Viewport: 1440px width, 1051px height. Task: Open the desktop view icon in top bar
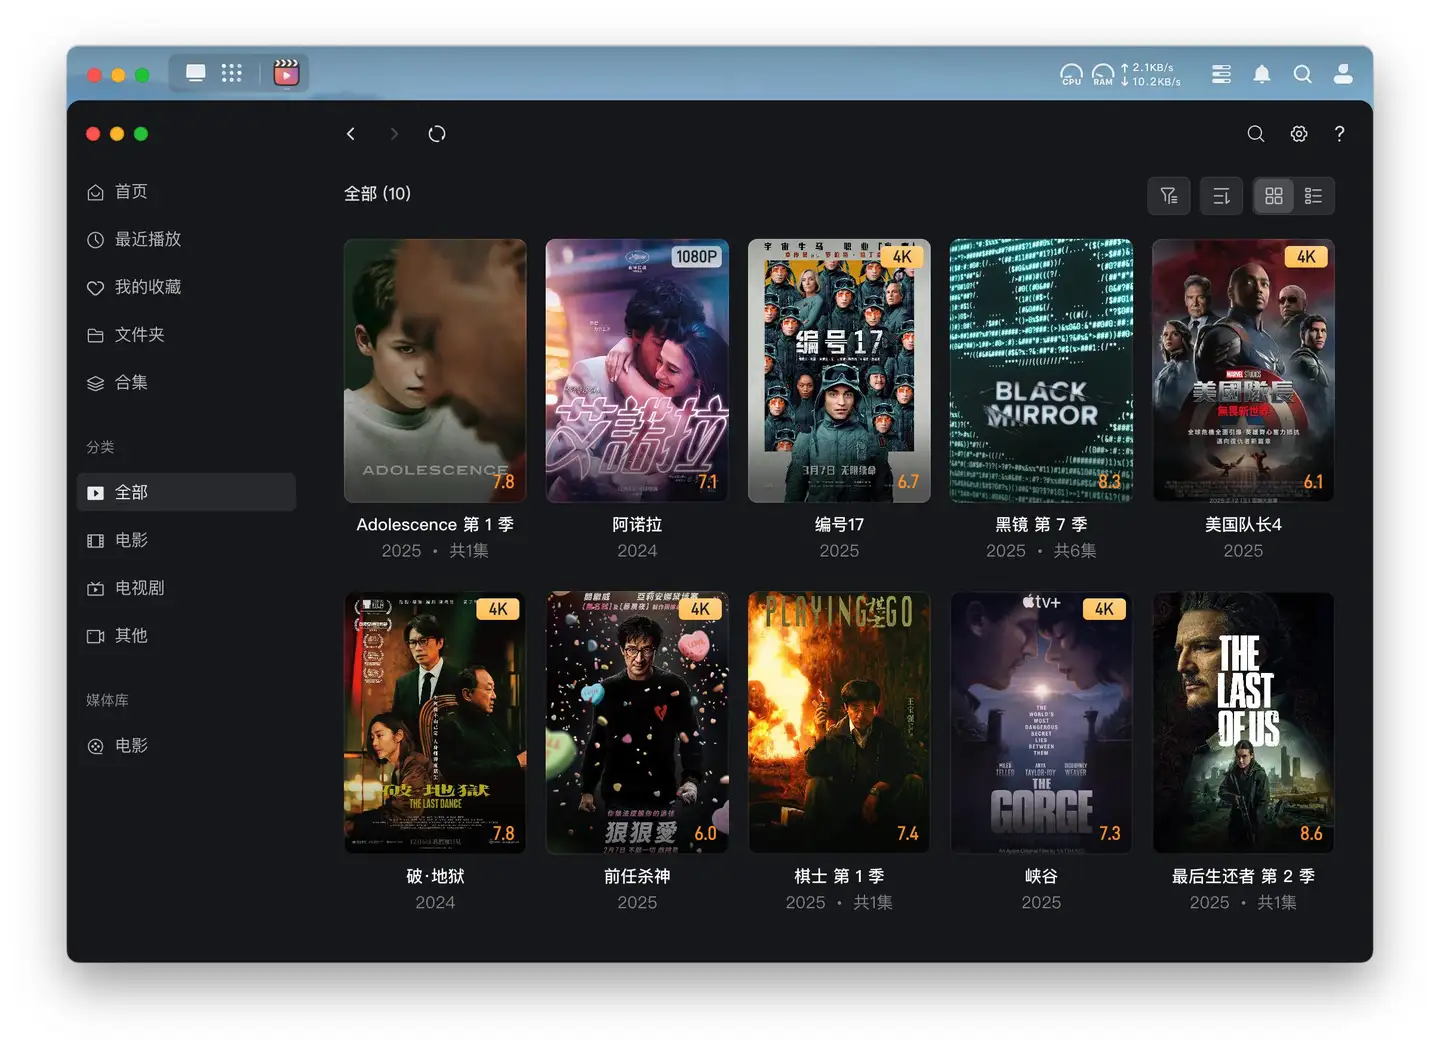[196, 73]
